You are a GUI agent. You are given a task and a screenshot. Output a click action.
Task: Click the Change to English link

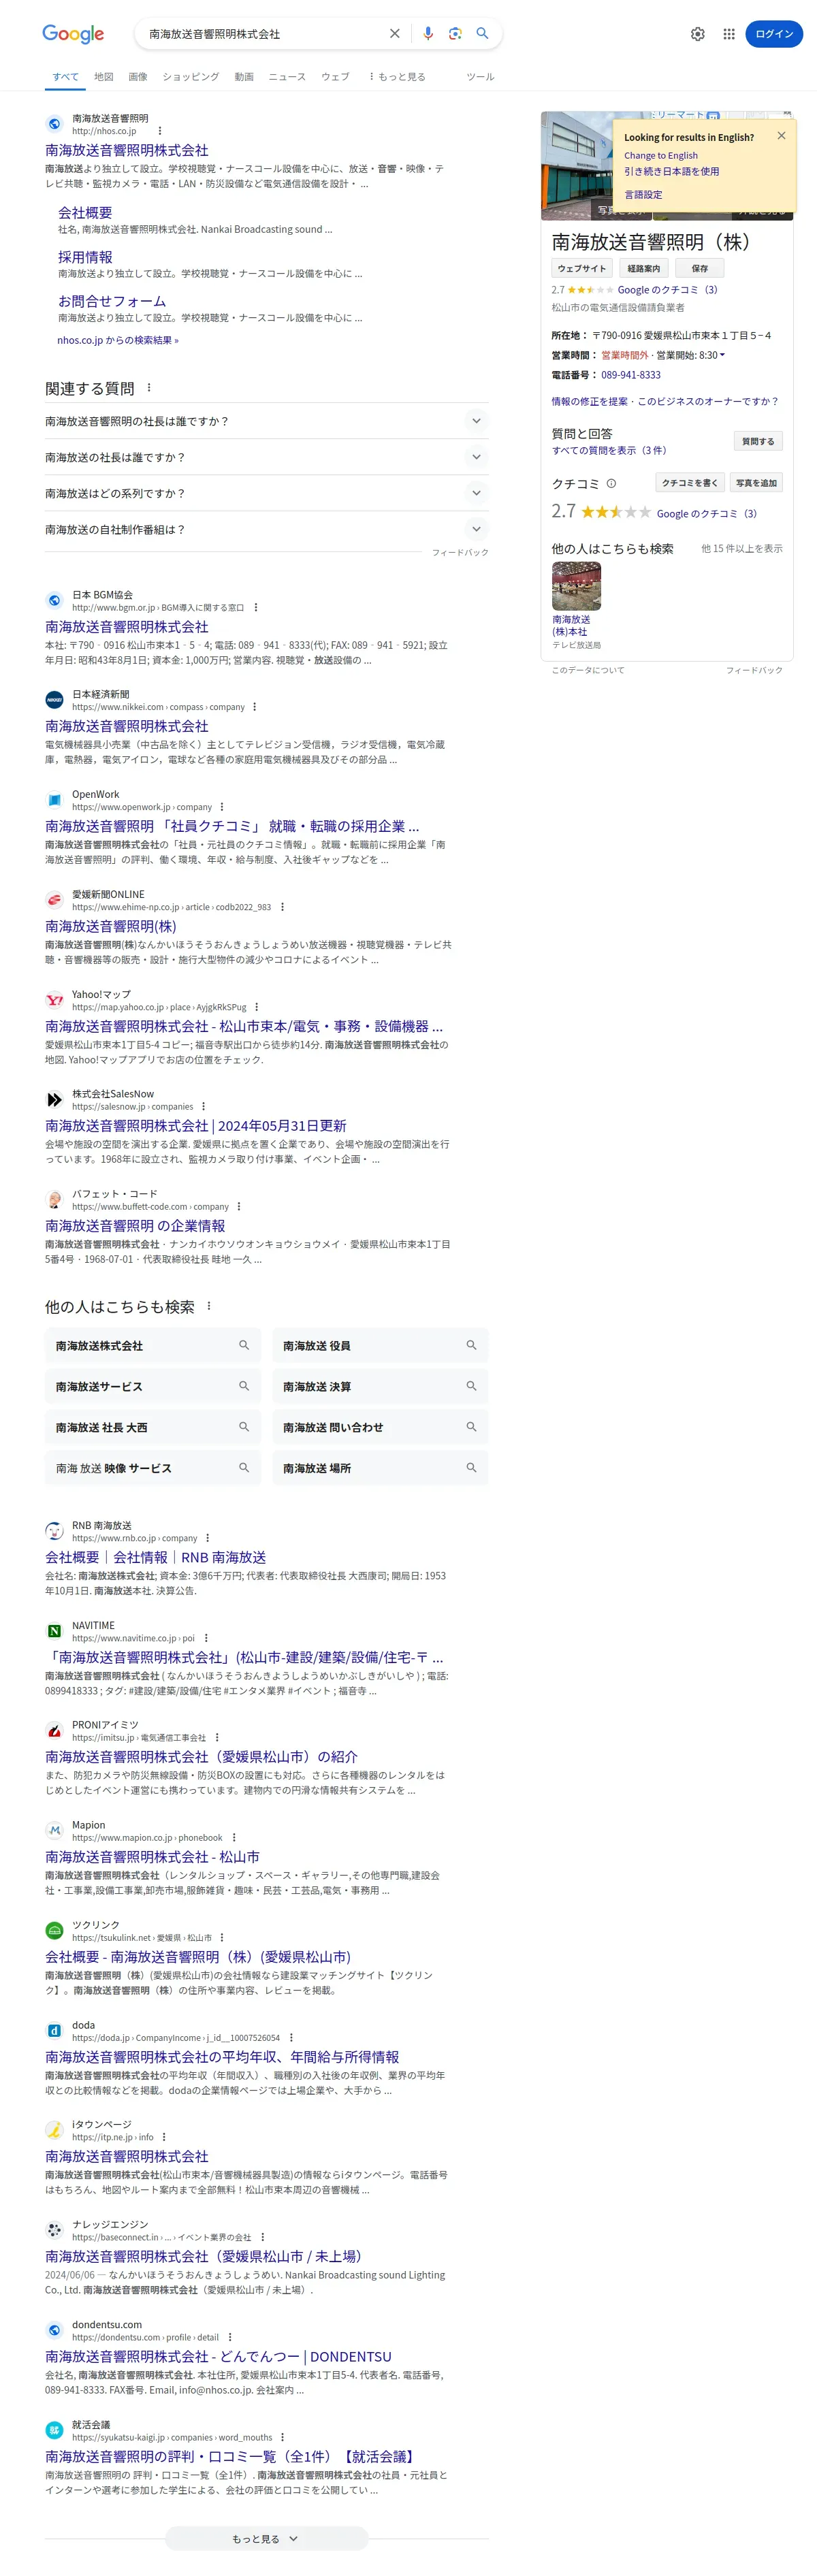[x=661, y=155]
